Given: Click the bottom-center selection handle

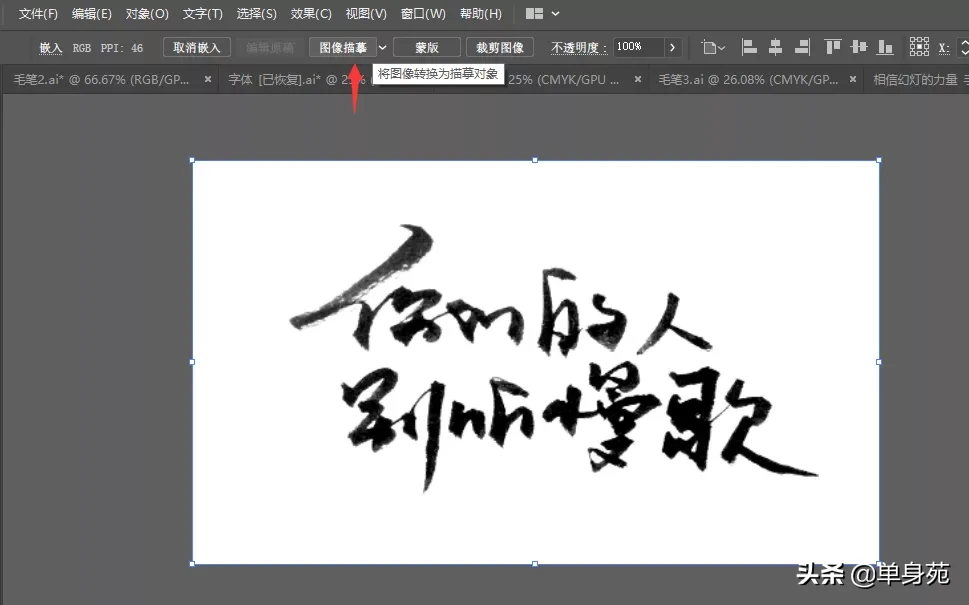Looking at the screenshot, I should [535, 564].
